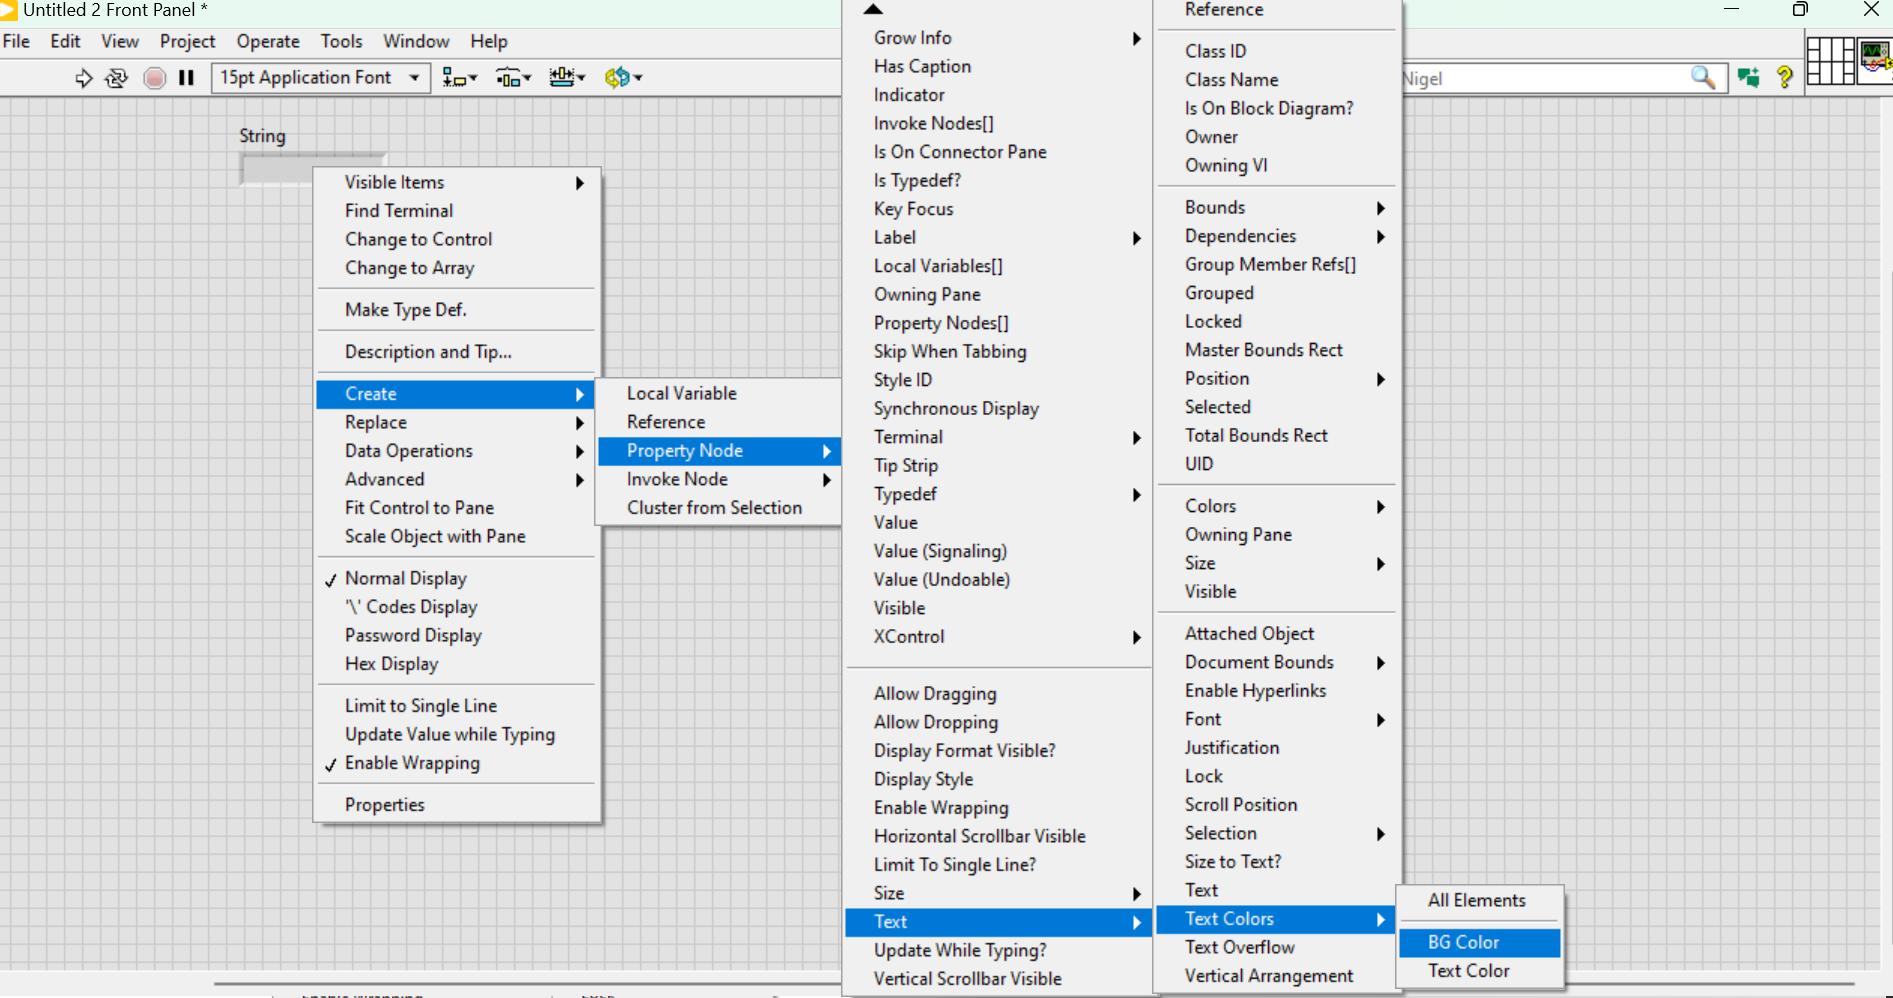
Task: Click the Pause button in the toolbar
Action: 186,78
